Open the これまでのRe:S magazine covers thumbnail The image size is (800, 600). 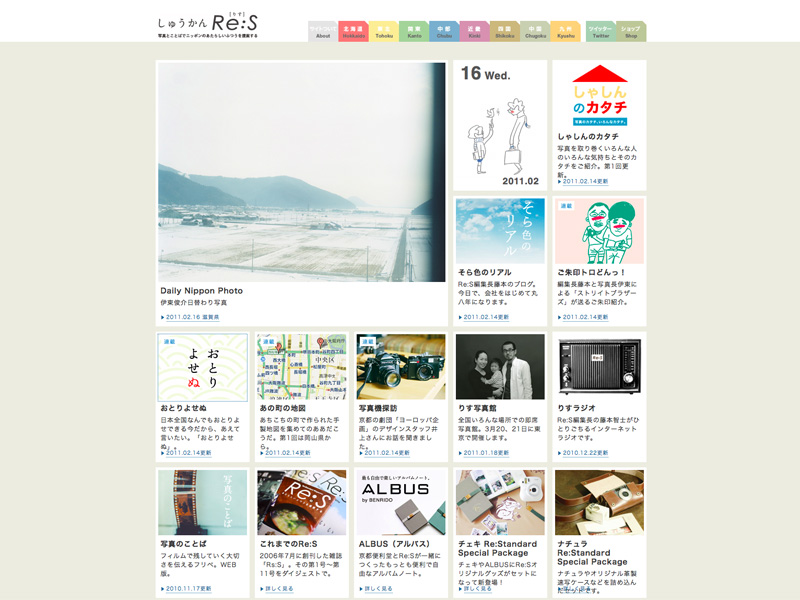click(302, 503)
